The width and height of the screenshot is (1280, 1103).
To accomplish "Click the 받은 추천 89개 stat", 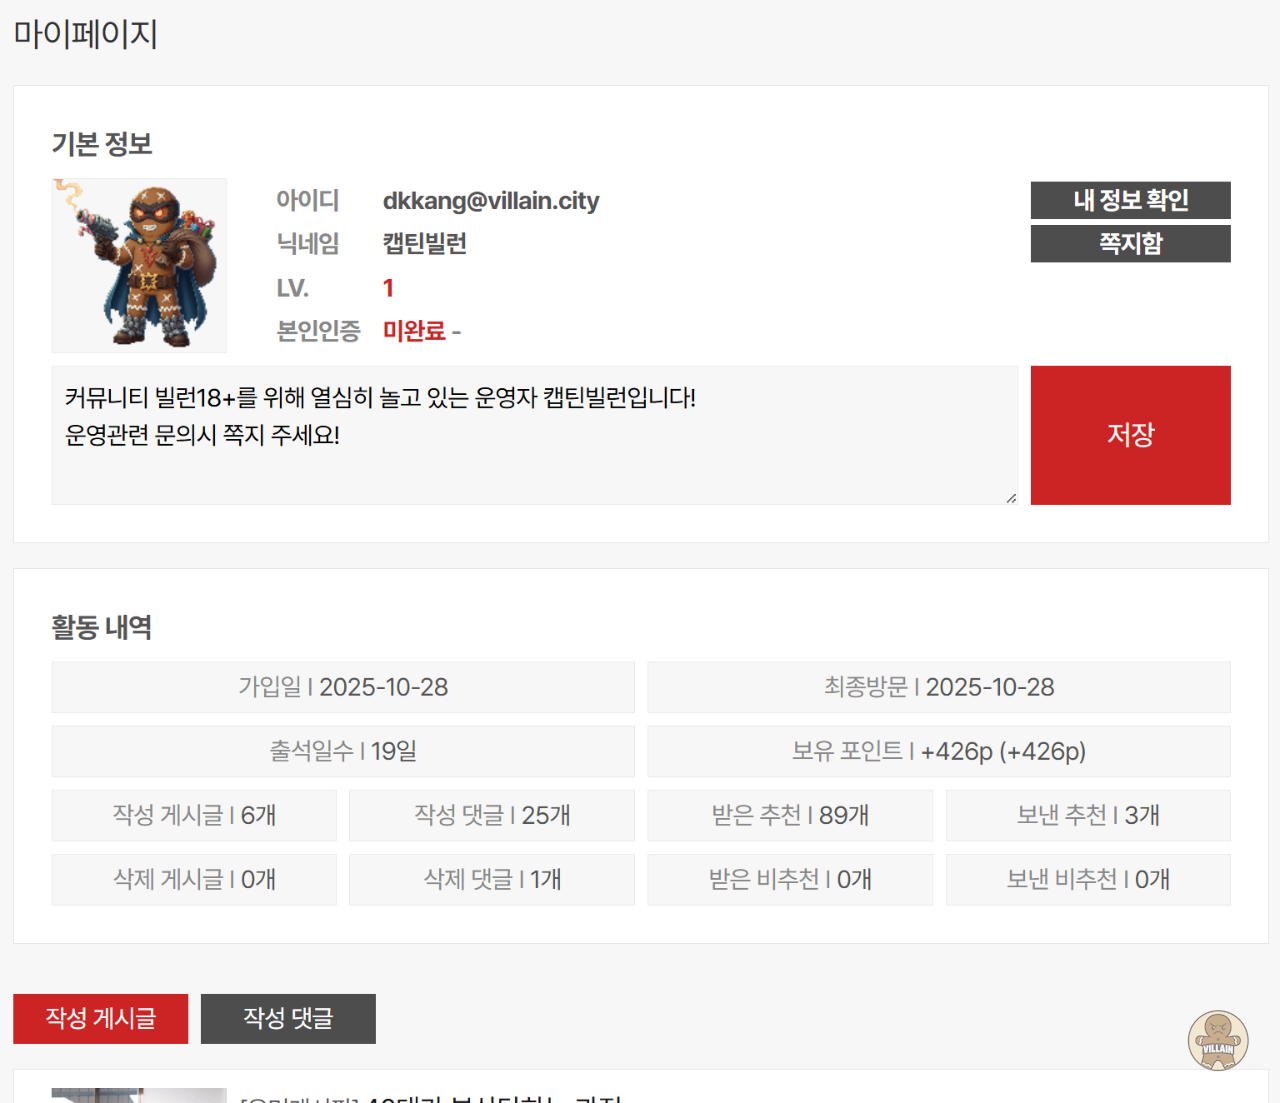I will point(789,815).
